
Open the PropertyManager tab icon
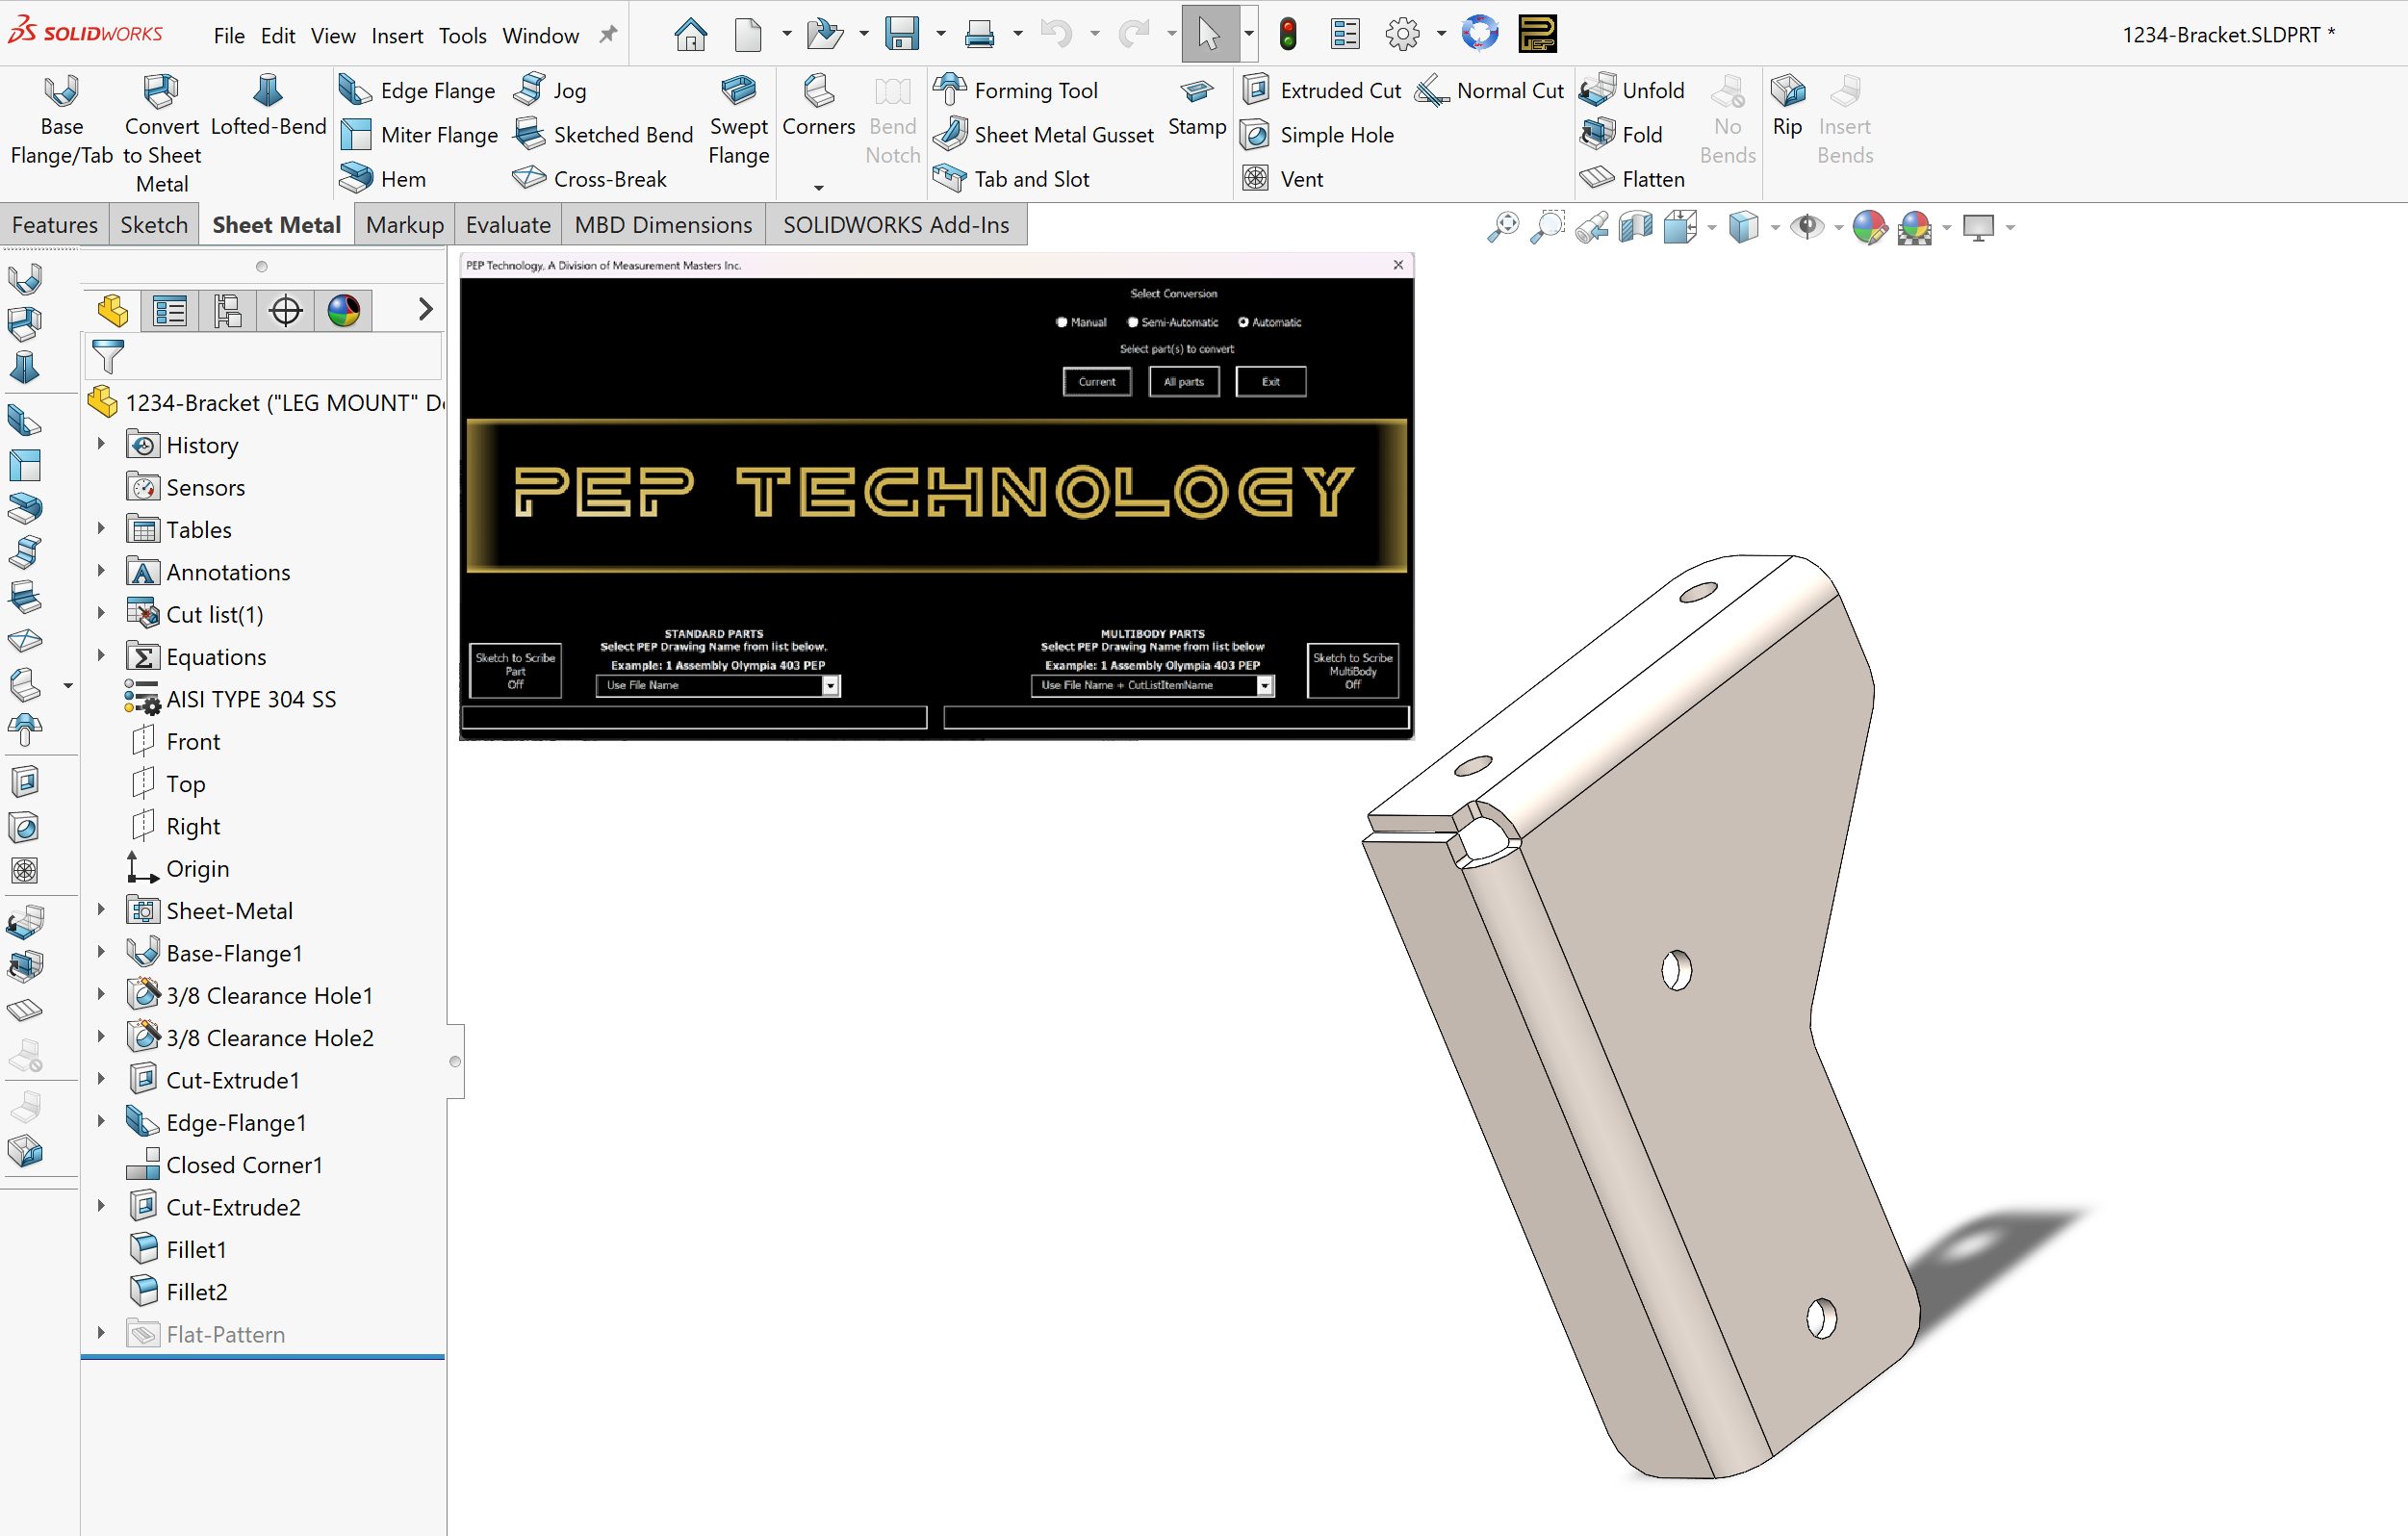click(x=170, y=311)
